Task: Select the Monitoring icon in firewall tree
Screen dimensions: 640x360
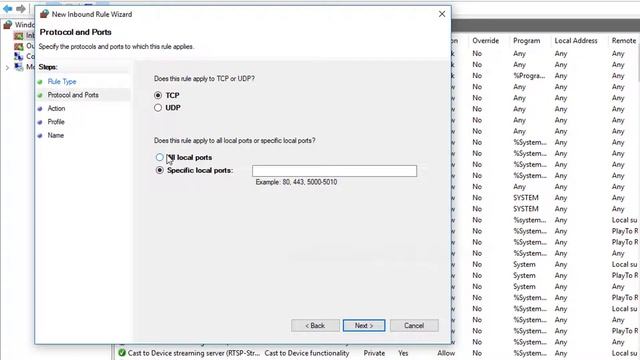Action: point(18,67)
